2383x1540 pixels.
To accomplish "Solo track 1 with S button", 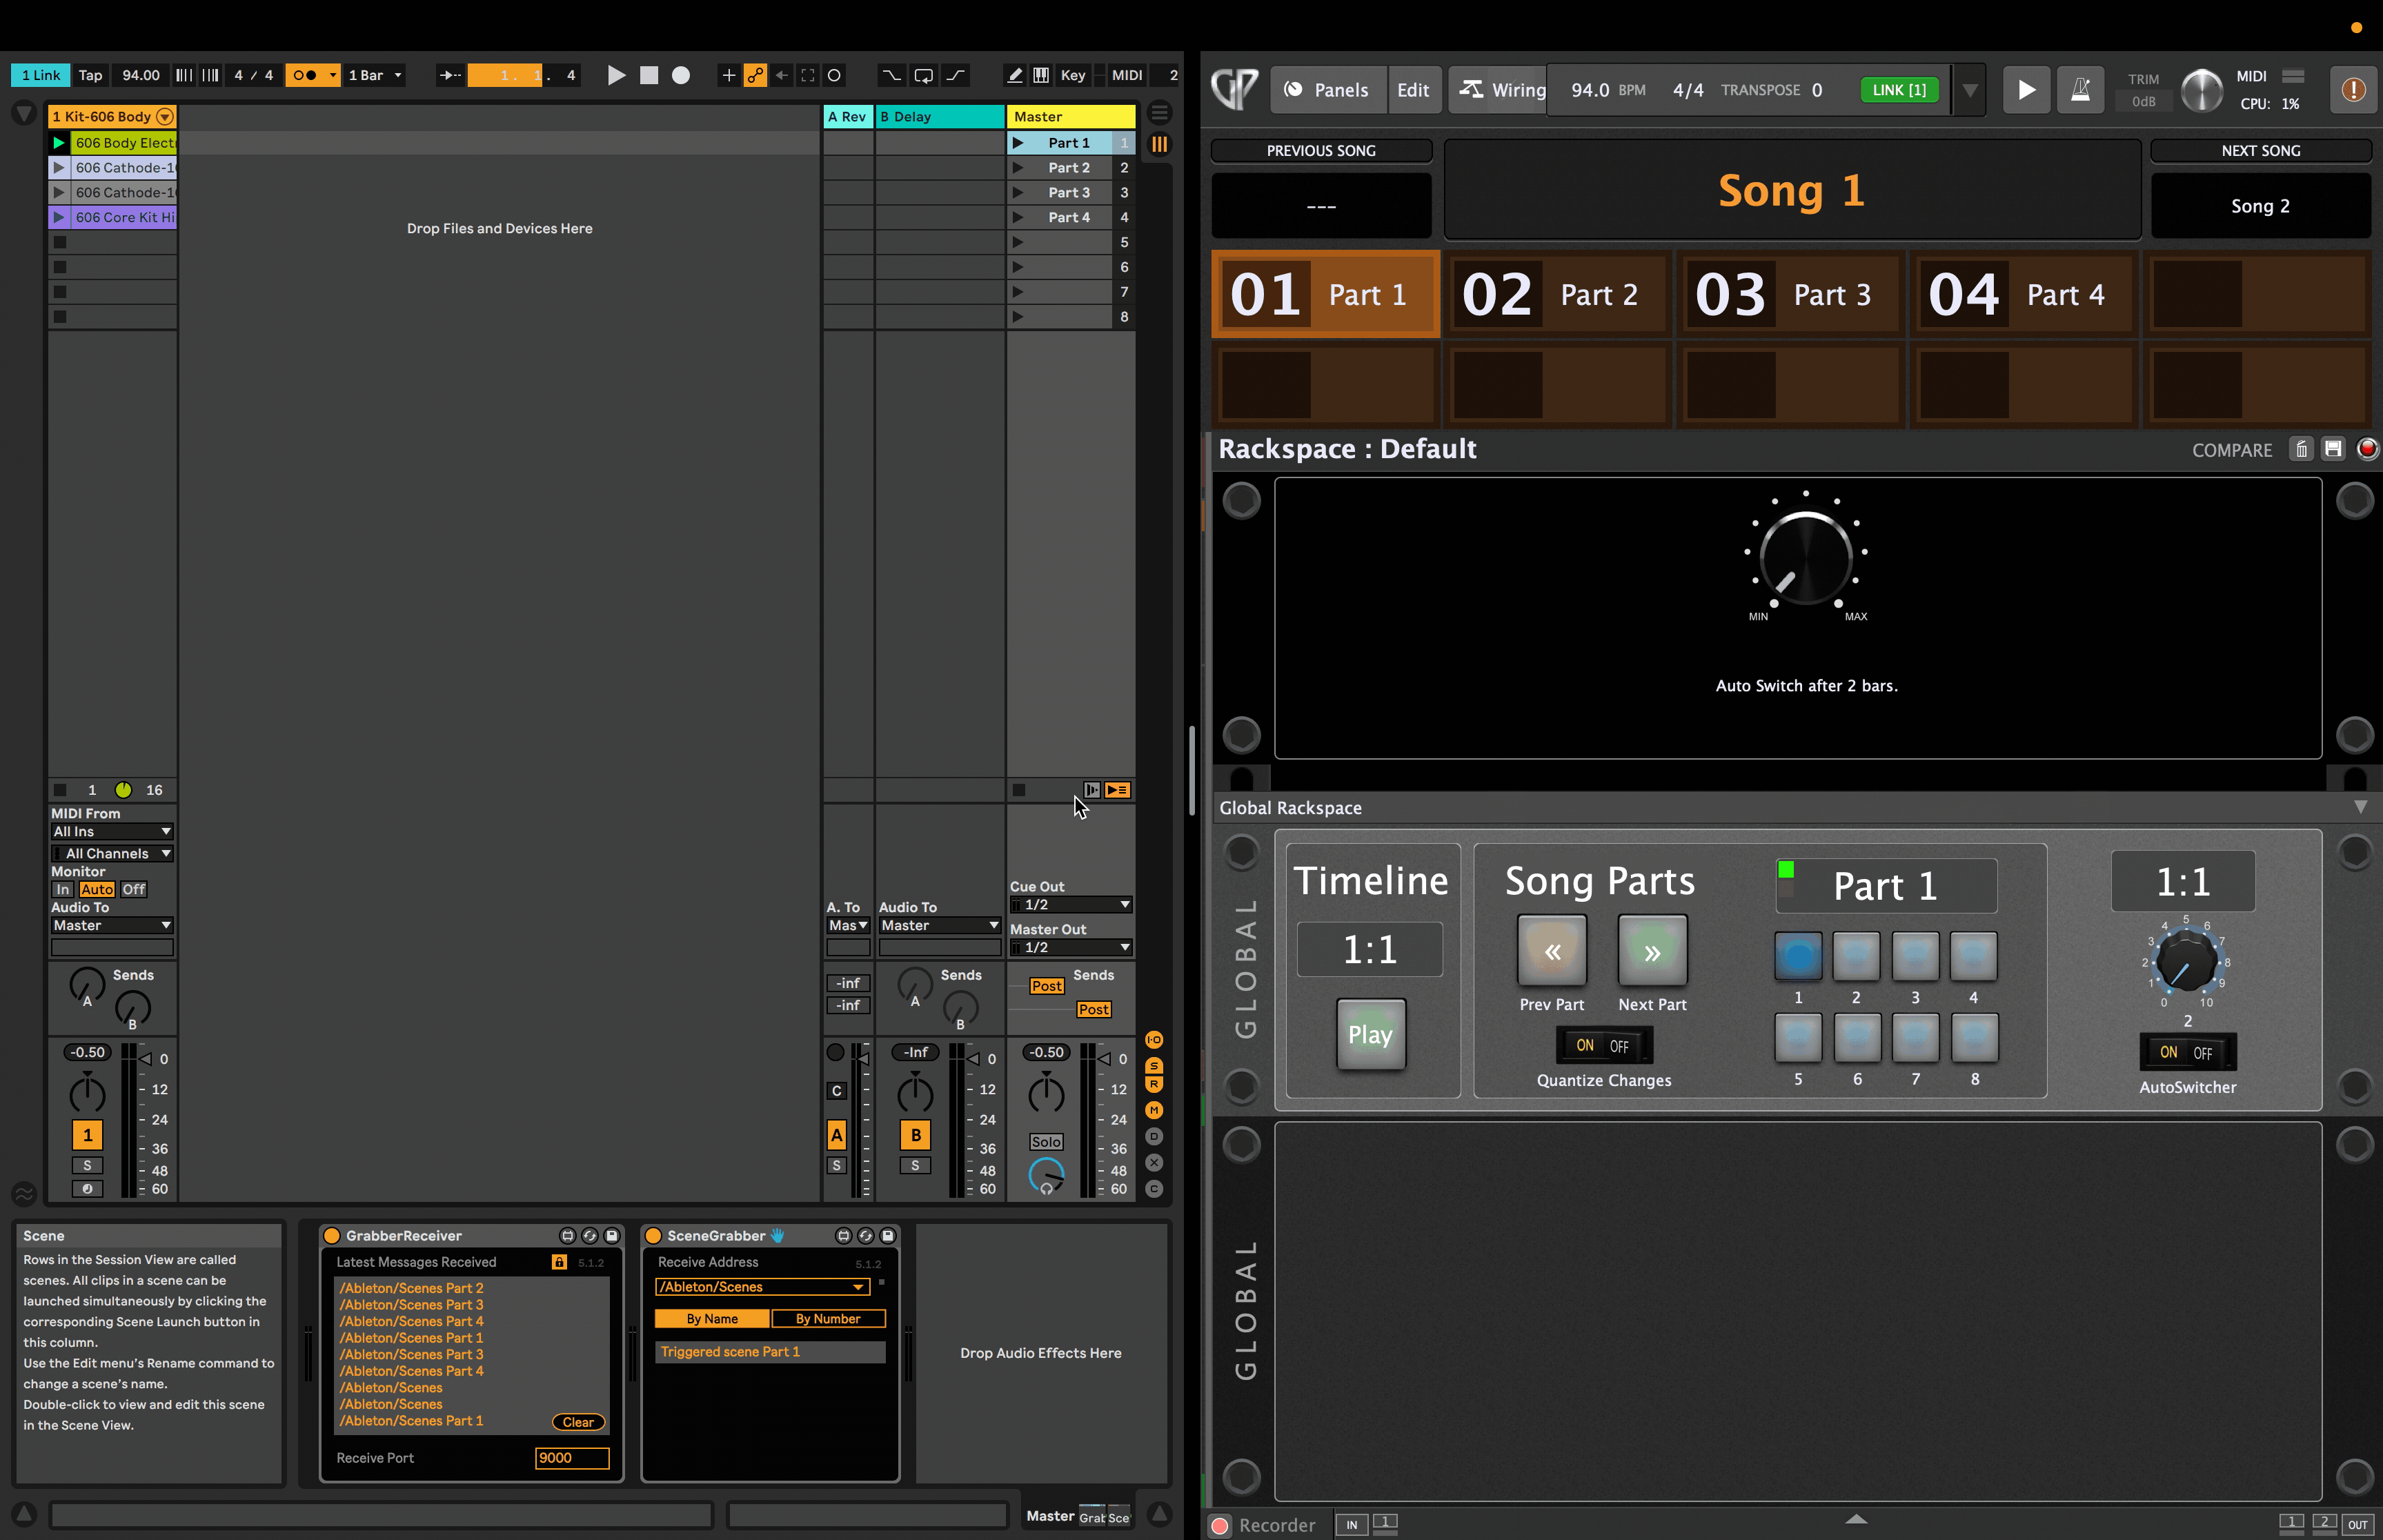I will (87, 1166).
